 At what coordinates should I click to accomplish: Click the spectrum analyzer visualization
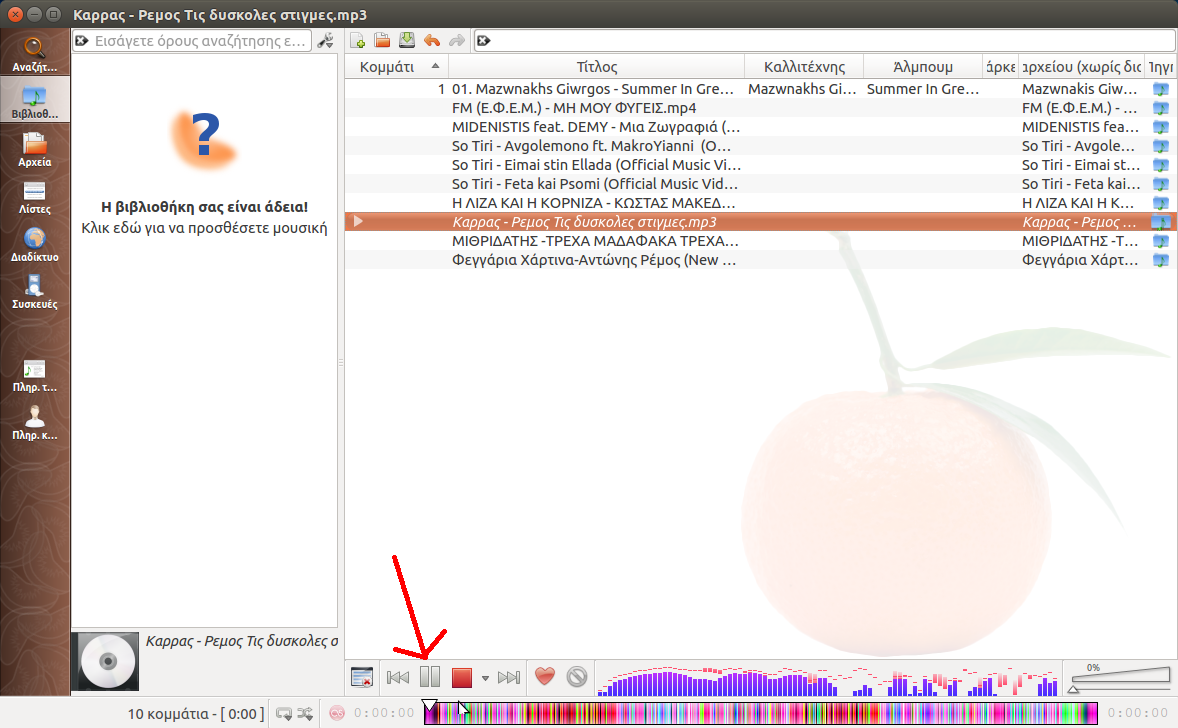pos(829,679)
